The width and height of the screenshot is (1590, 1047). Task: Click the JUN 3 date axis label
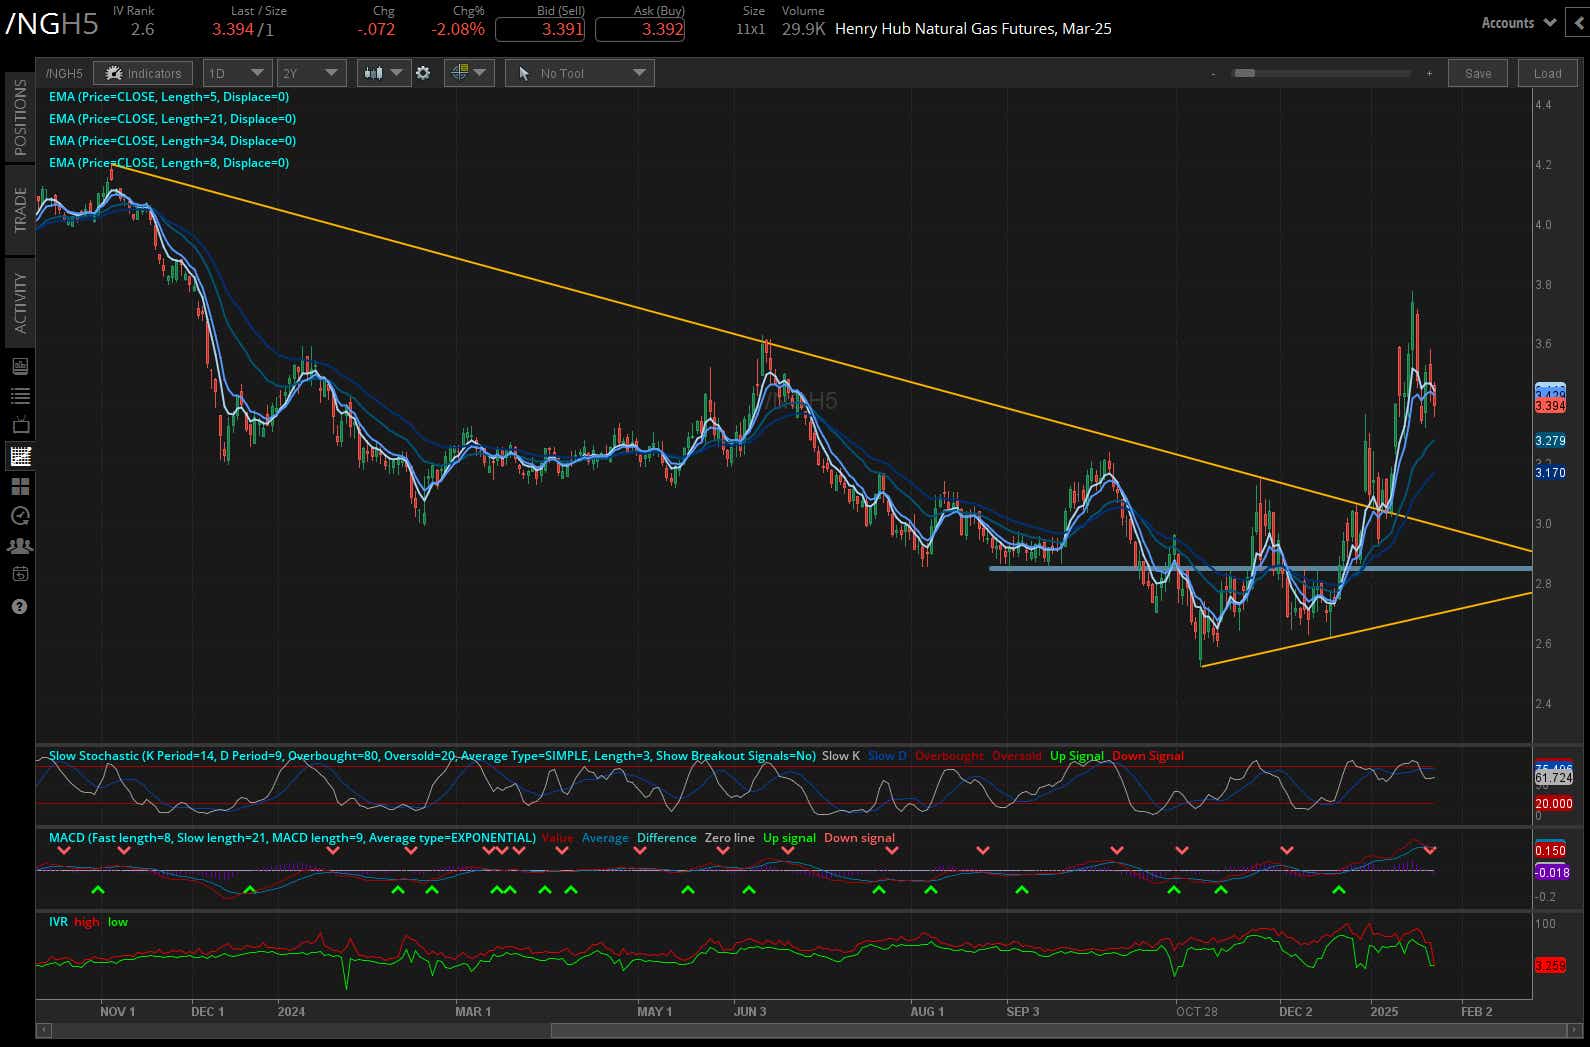coord(750,1012)
